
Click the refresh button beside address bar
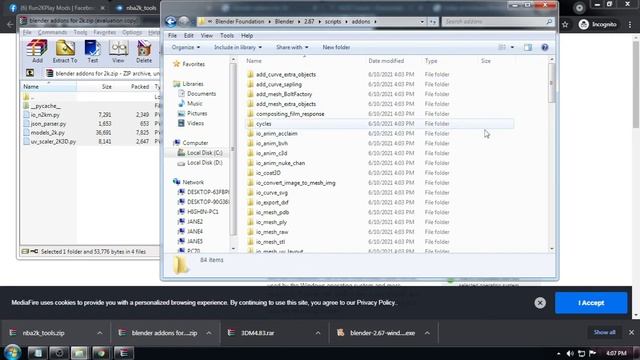(x=433, y=22)
